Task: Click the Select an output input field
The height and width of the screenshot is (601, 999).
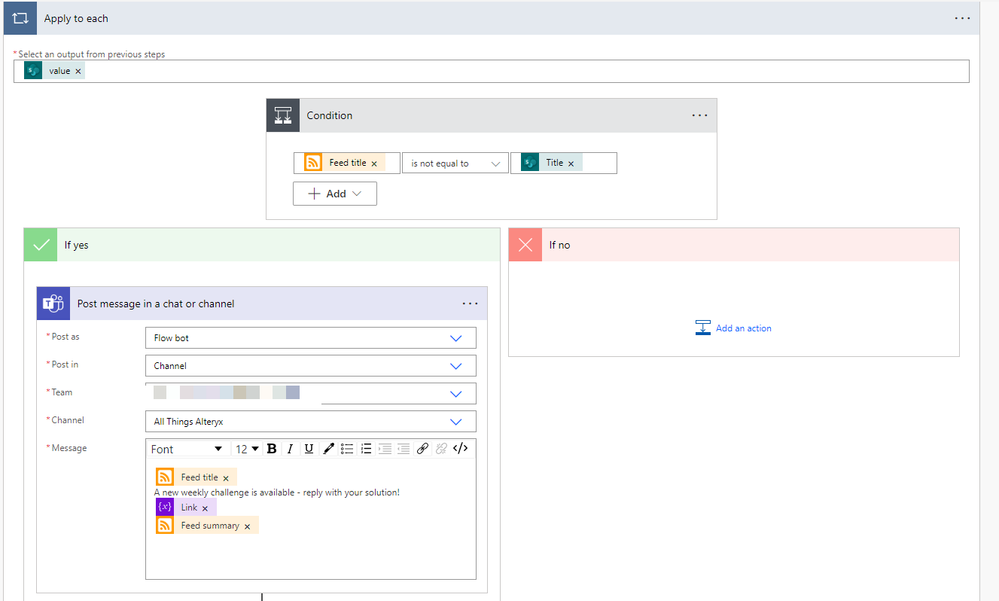Action: tap(491, 71)
